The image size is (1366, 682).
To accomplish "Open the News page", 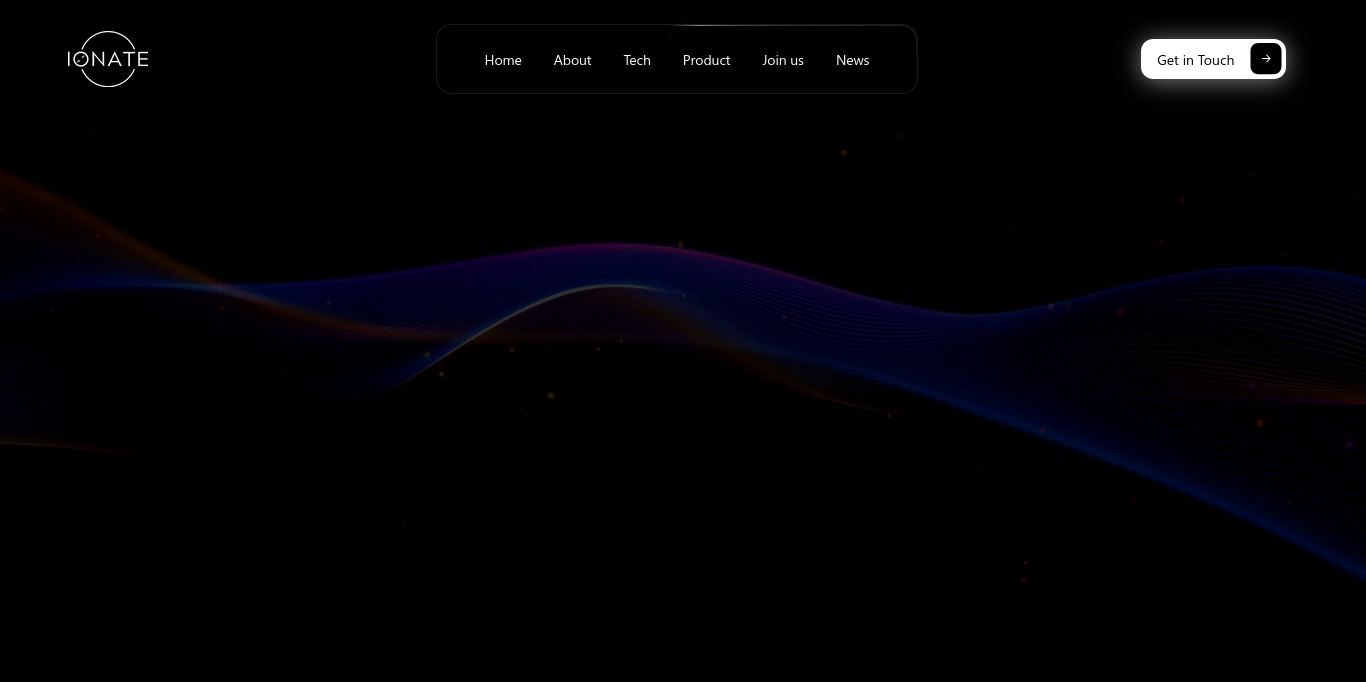I will coord(852,60).
